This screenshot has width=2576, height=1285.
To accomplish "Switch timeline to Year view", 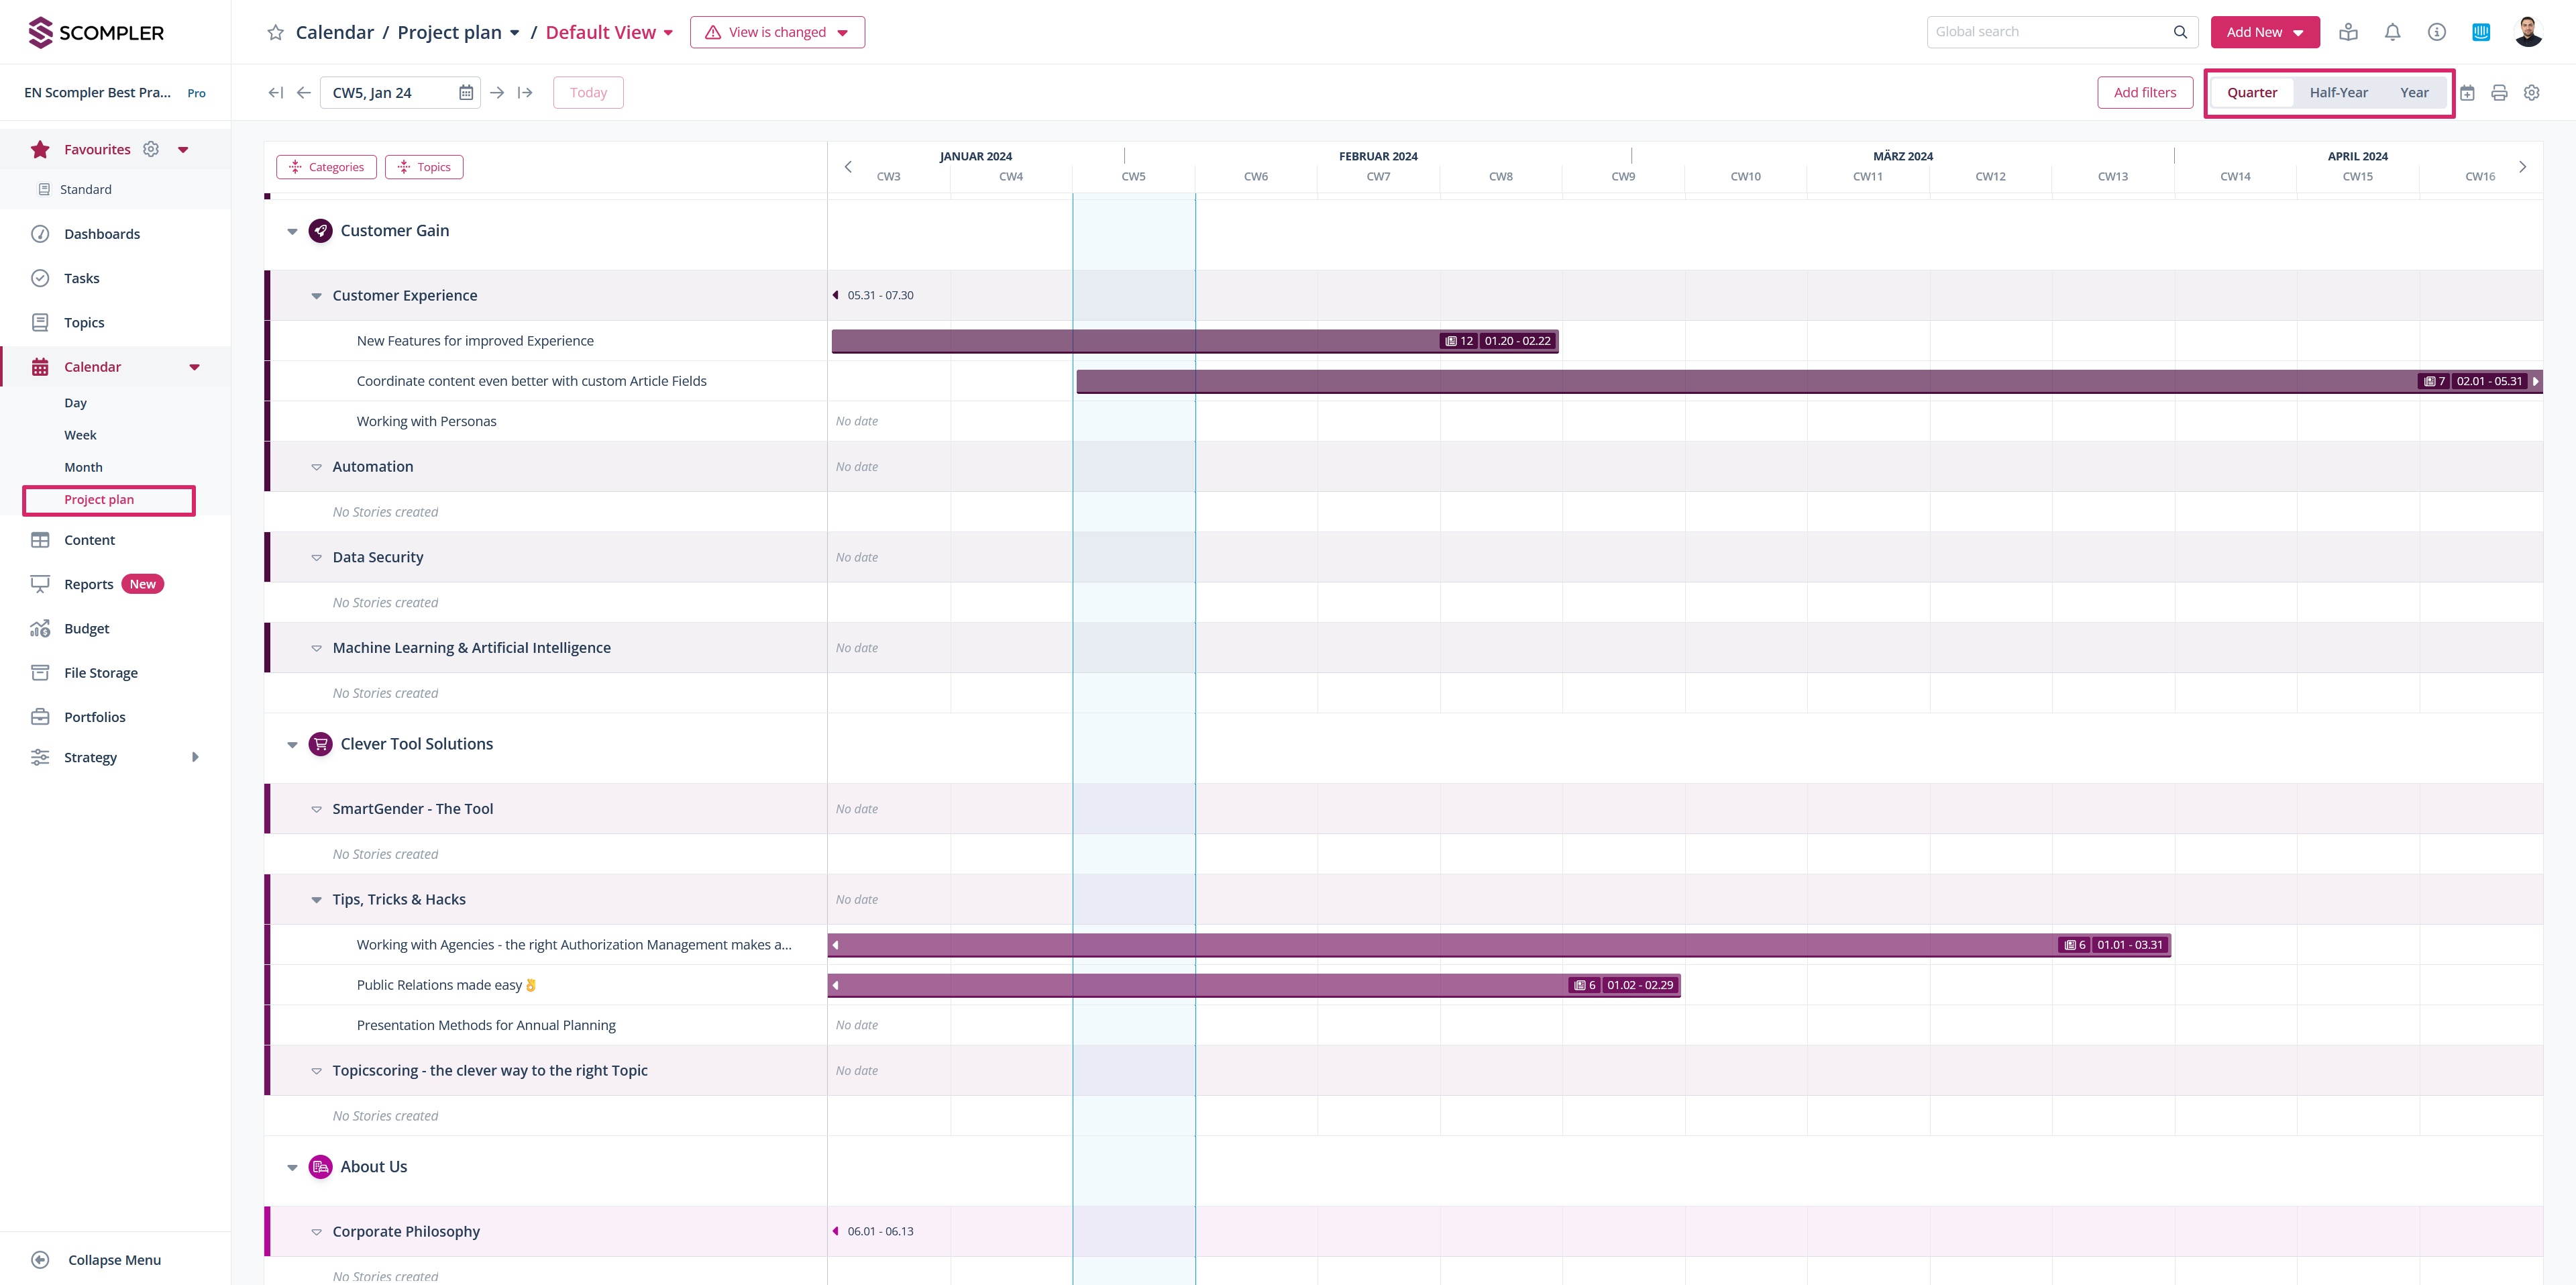I will (2414, 93).
